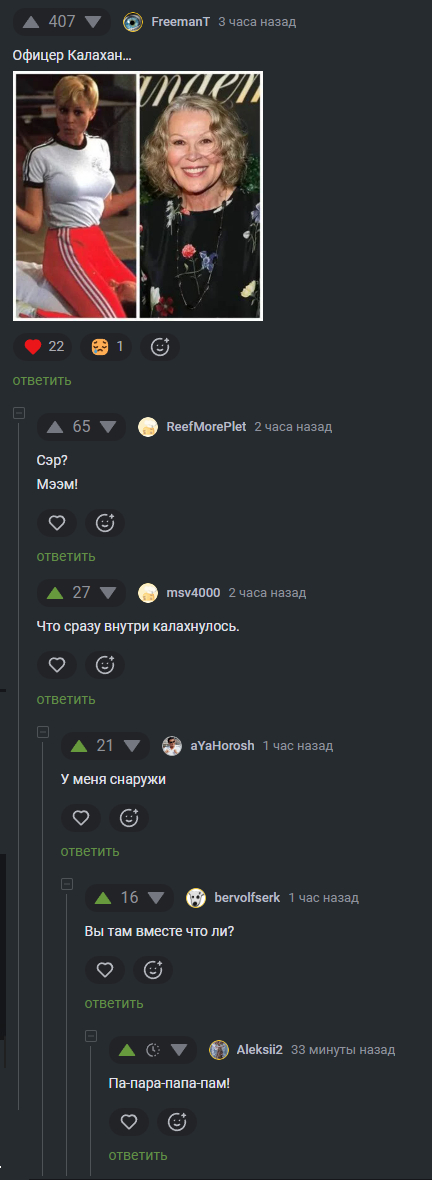This screenshot has width=432, height=1180.
Task: Collapse the thread starting at aYaHorosh's comment
Action: click(44, 731)
